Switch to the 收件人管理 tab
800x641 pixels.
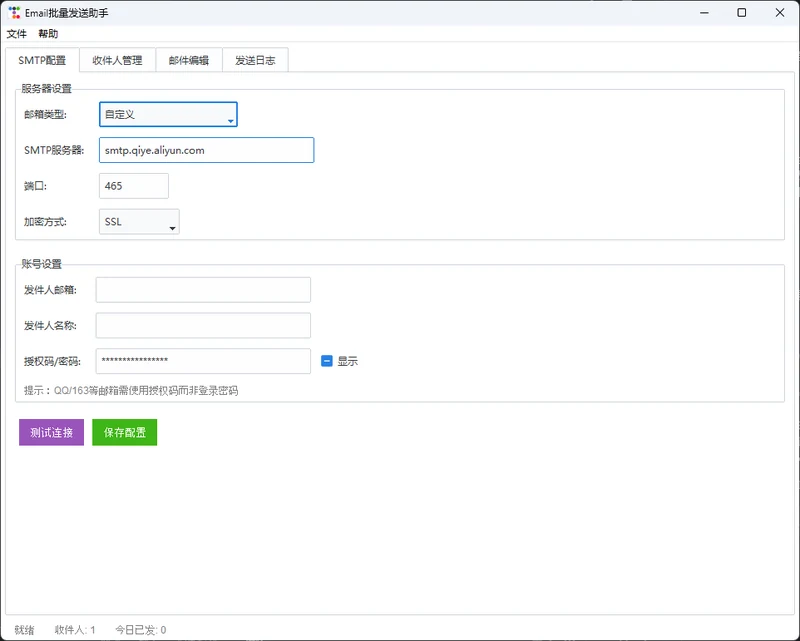pyautogui.click(x=117, y=60)
